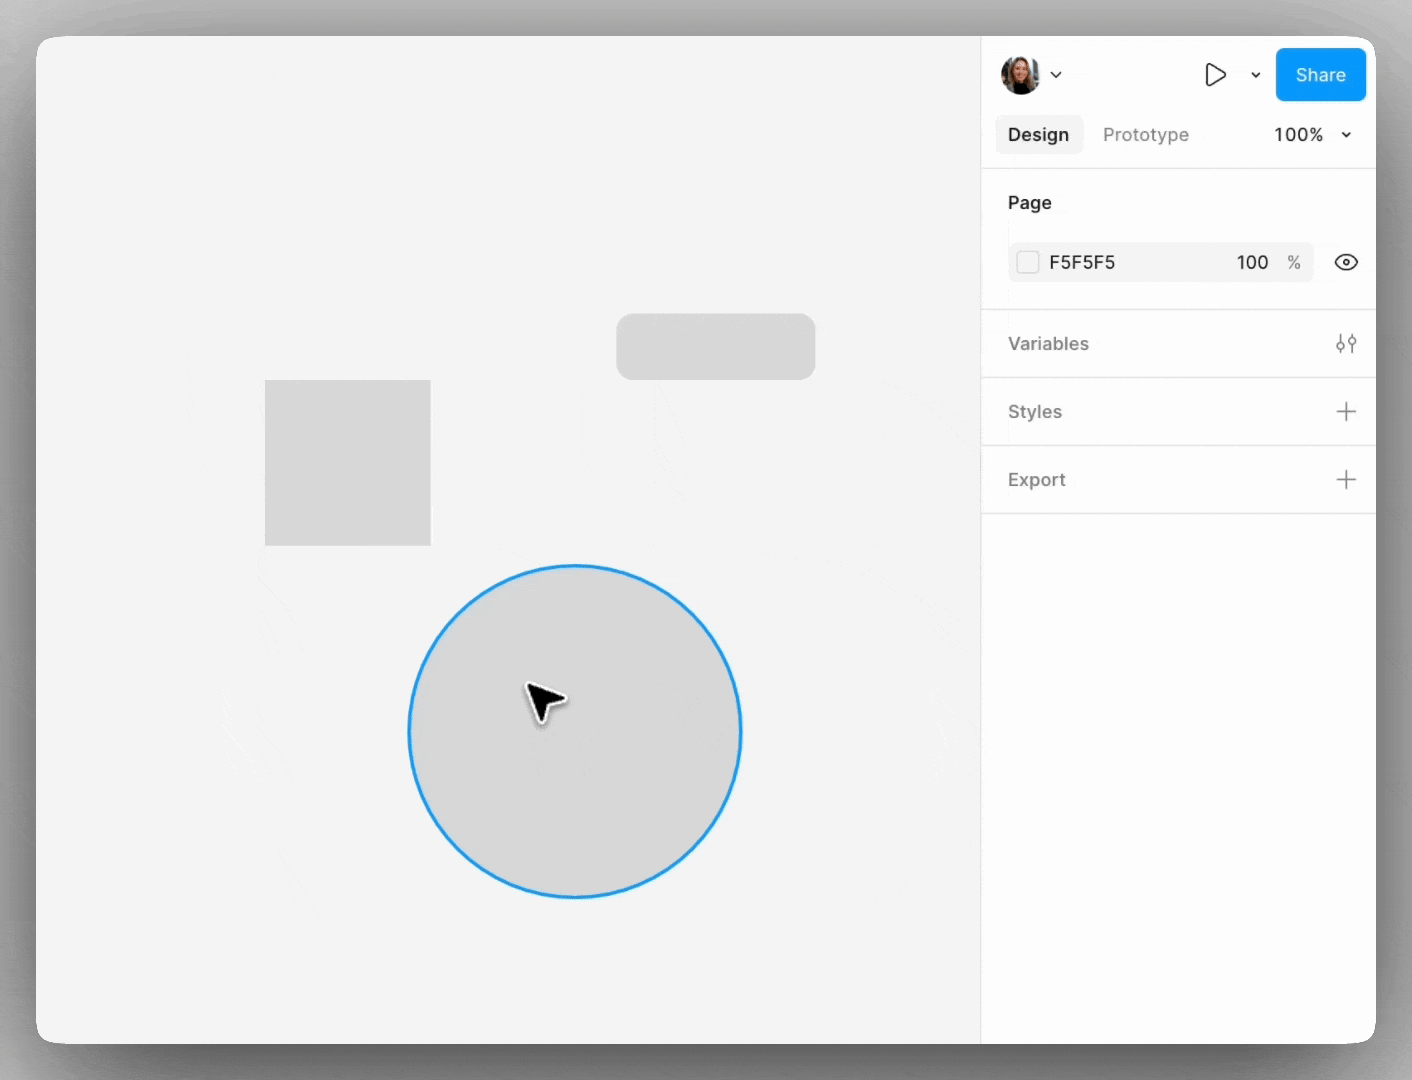Click the blue Share button
The width and height of the screenshot is (1412, 1080).
(1320, 75)
